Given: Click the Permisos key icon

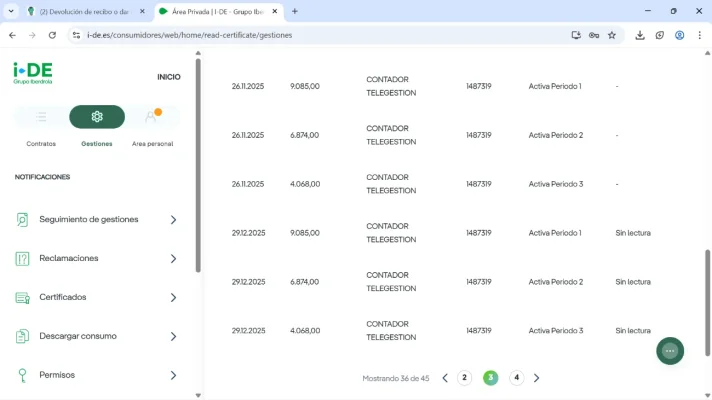Looking at the screenshot, I should (x=22, y=375).
